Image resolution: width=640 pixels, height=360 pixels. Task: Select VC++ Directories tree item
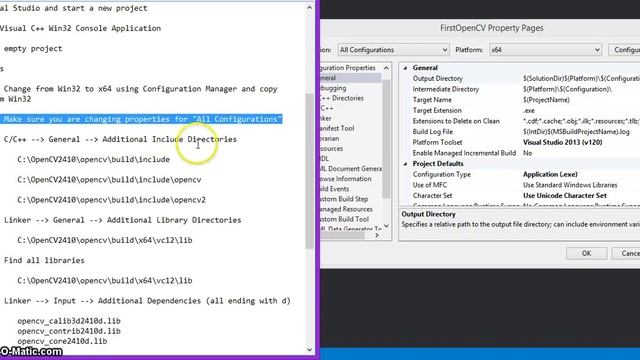342,98
